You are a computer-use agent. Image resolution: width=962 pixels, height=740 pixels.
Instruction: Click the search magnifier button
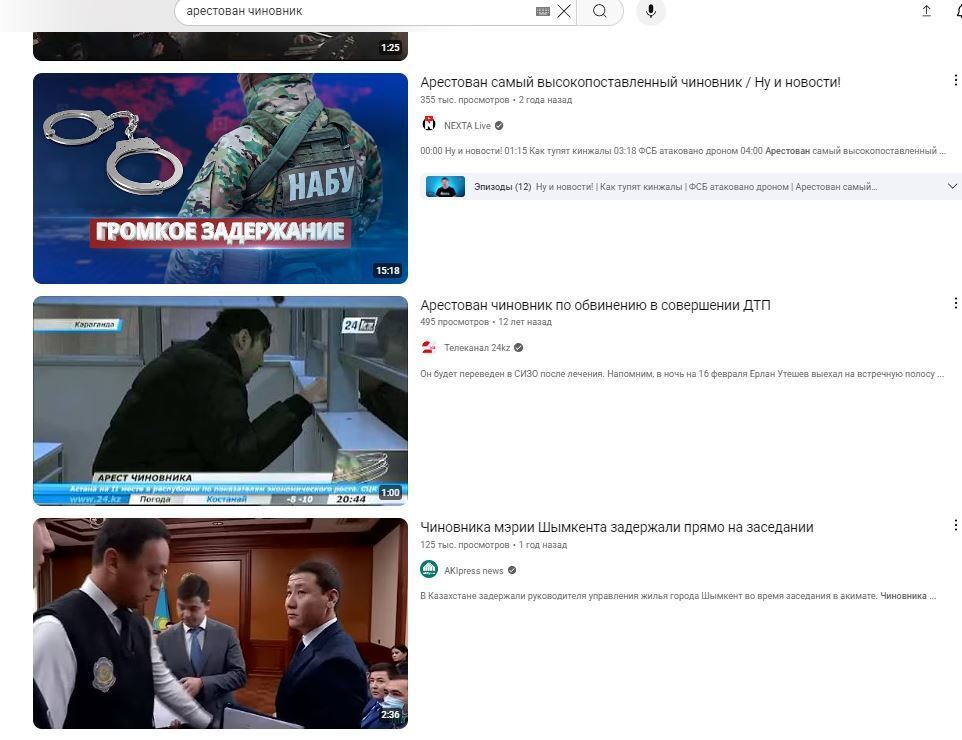click(599, 11)
